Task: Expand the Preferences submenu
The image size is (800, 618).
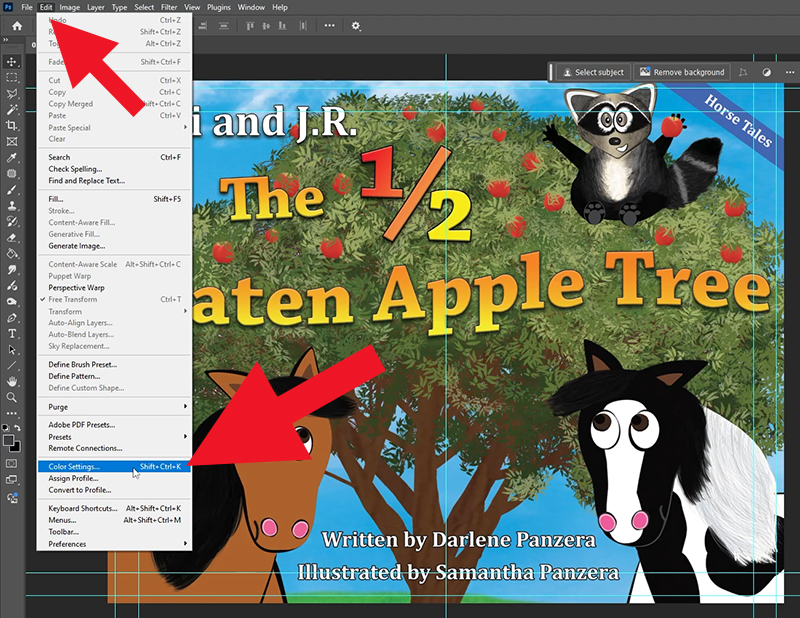Action: [114, 544]
